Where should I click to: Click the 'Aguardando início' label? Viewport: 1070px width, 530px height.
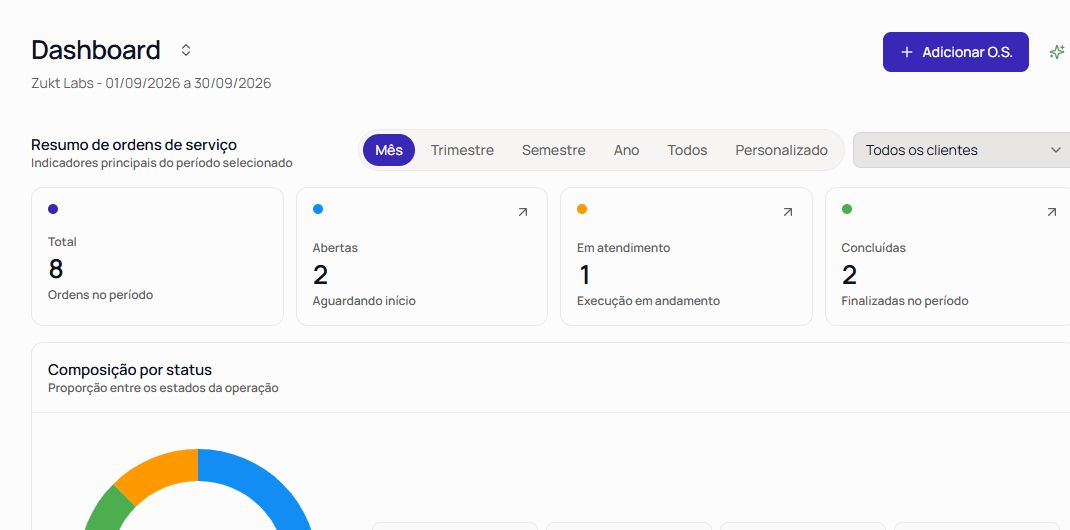pyautogui.click(x=364, y=301)
